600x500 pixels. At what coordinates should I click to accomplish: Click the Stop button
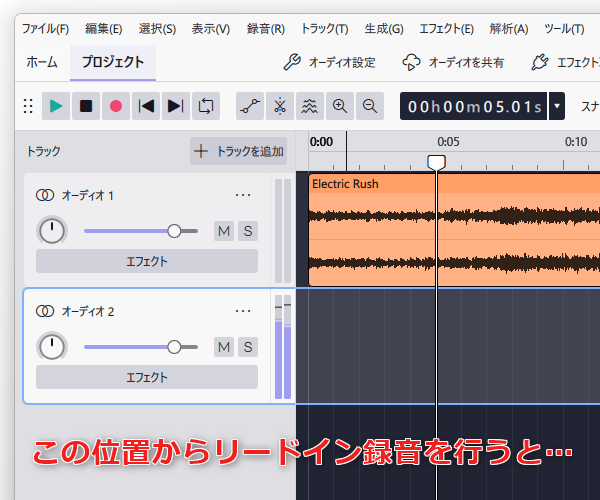pyautogui.click(x=86, y=106)
